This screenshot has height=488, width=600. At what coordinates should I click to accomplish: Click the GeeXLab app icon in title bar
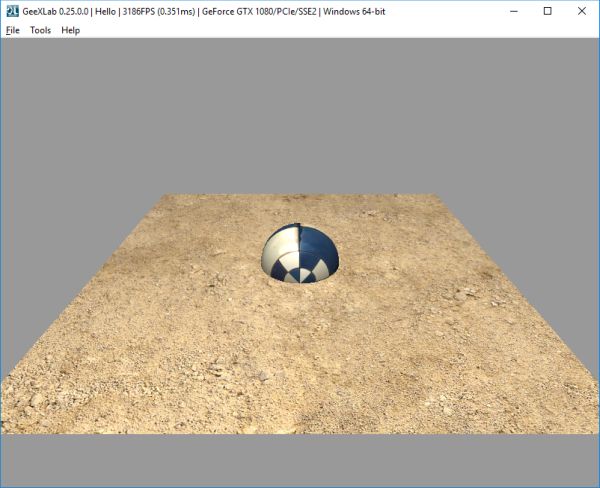(x=12, y=11)
